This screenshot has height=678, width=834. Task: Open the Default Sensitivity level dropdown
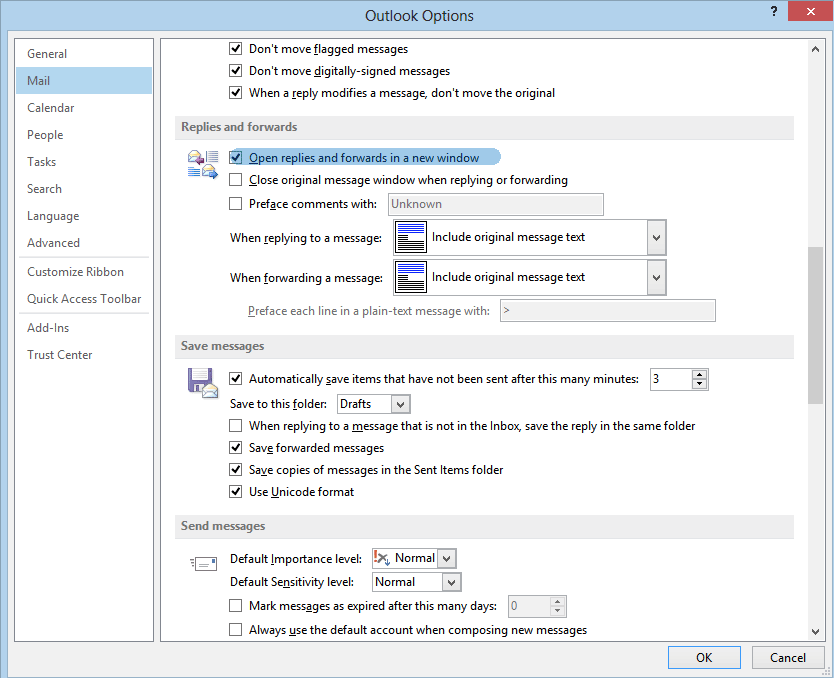click(x=451, y=582)
